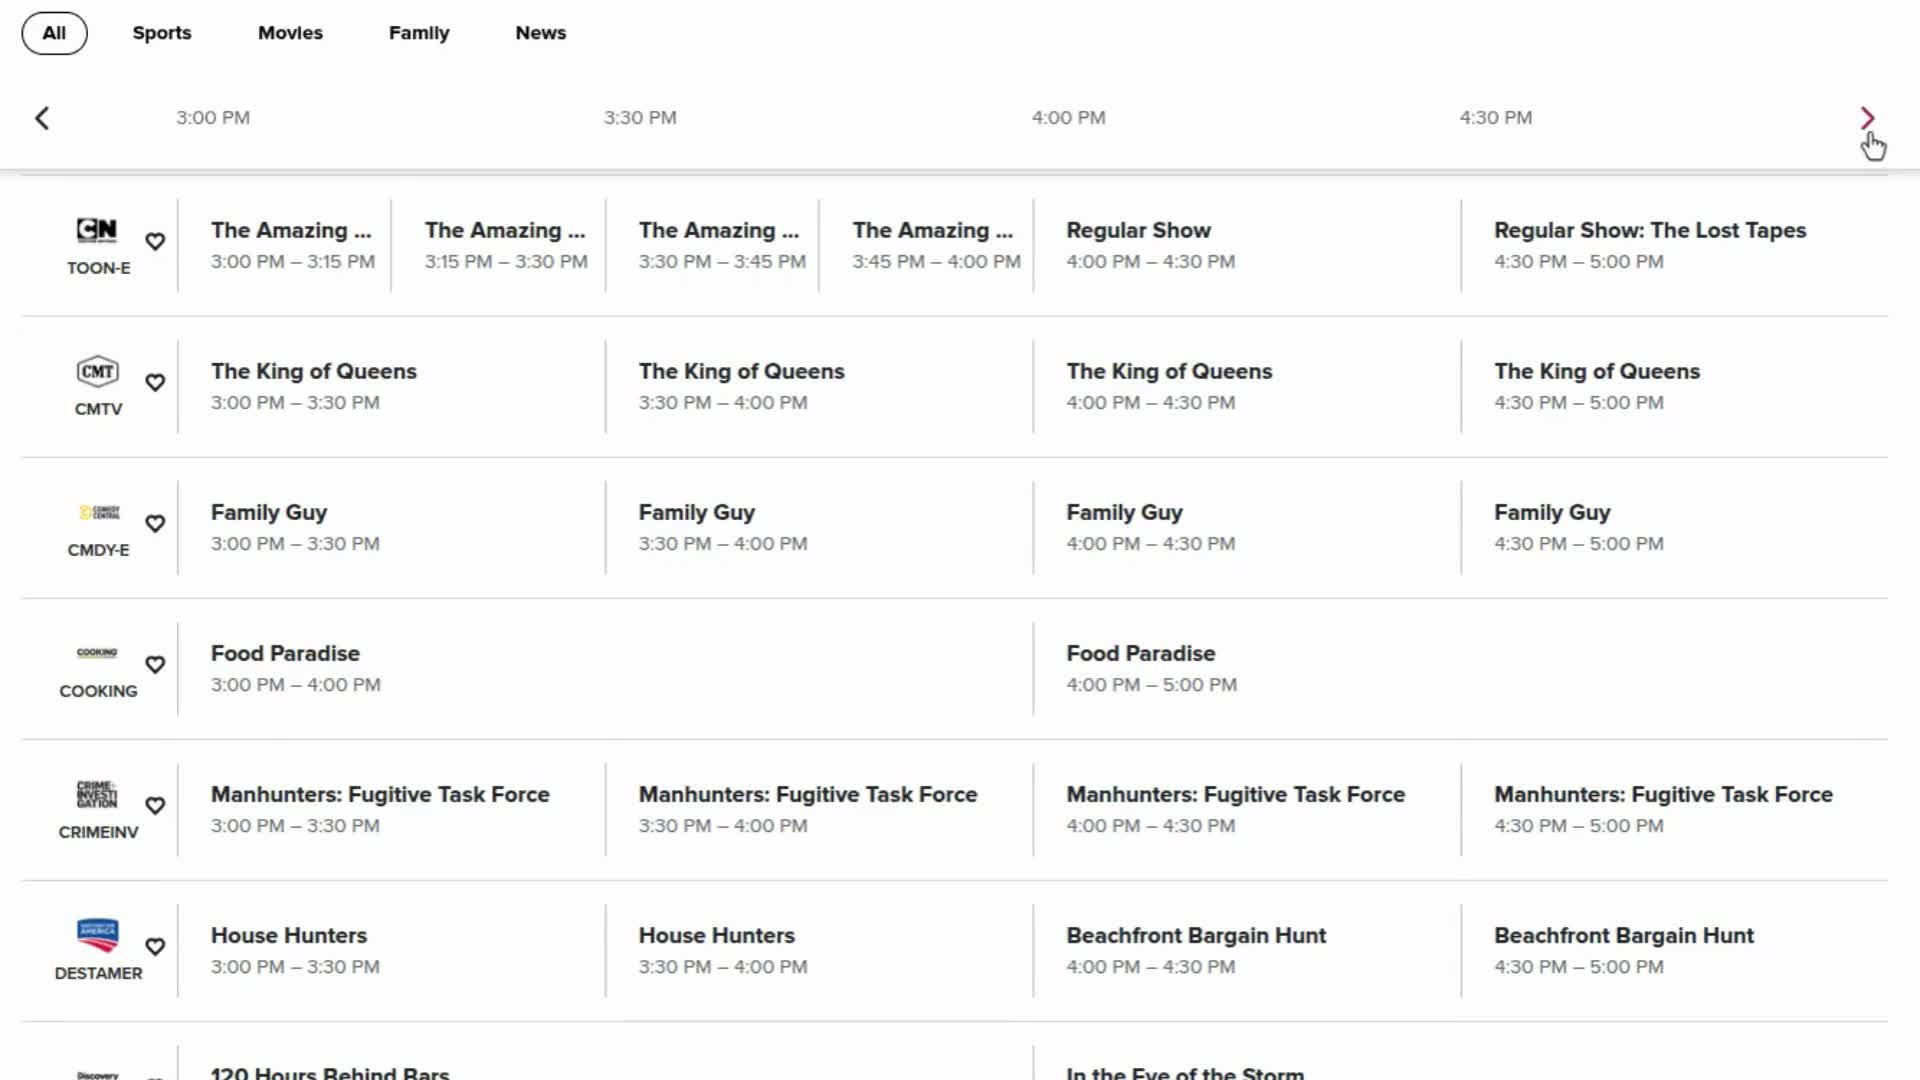Select House Hunters at 3:00 PM

[x=392, y=950]
